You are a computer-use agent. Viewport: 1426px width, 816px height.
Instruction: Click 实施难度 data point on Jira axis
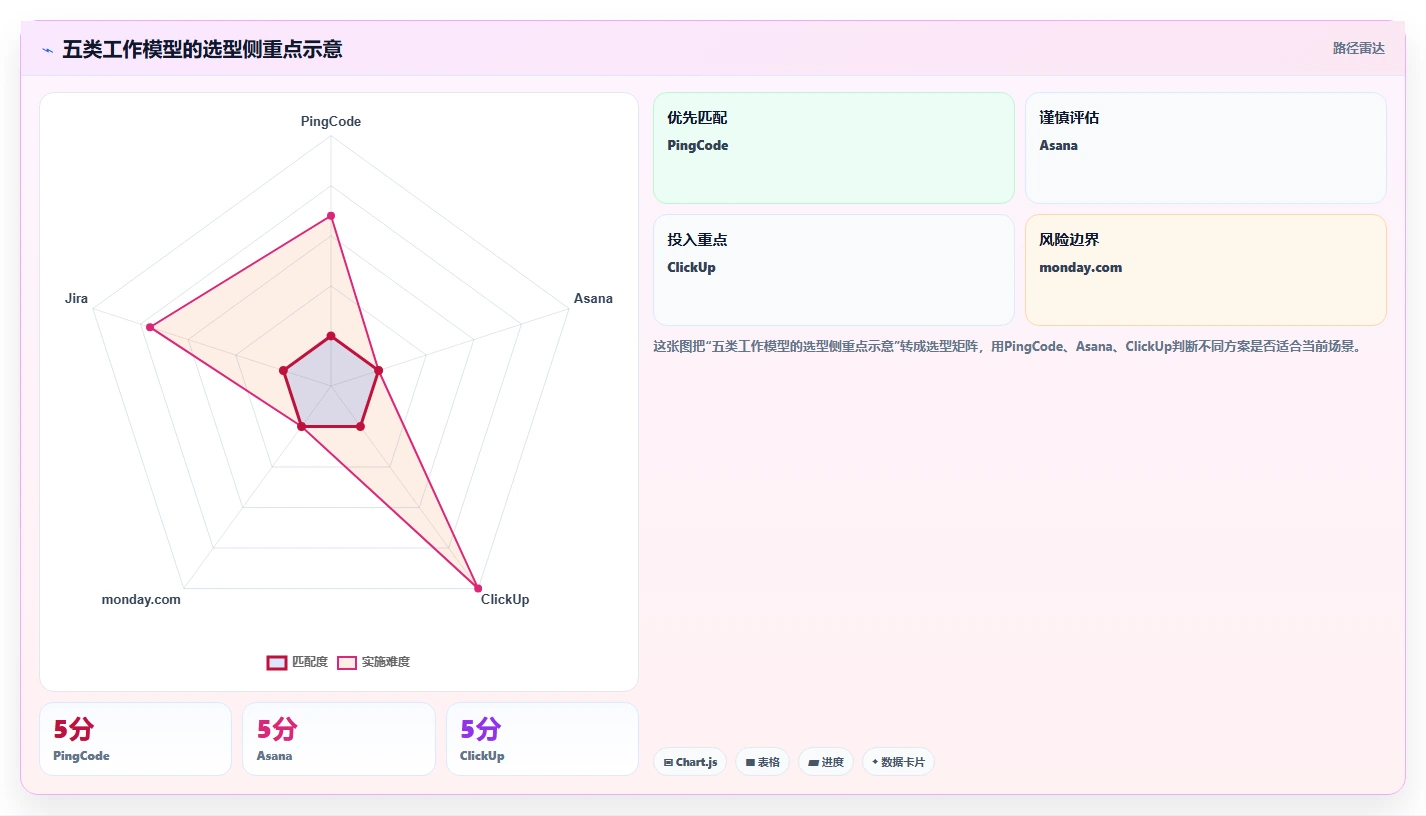pos(149,327)
